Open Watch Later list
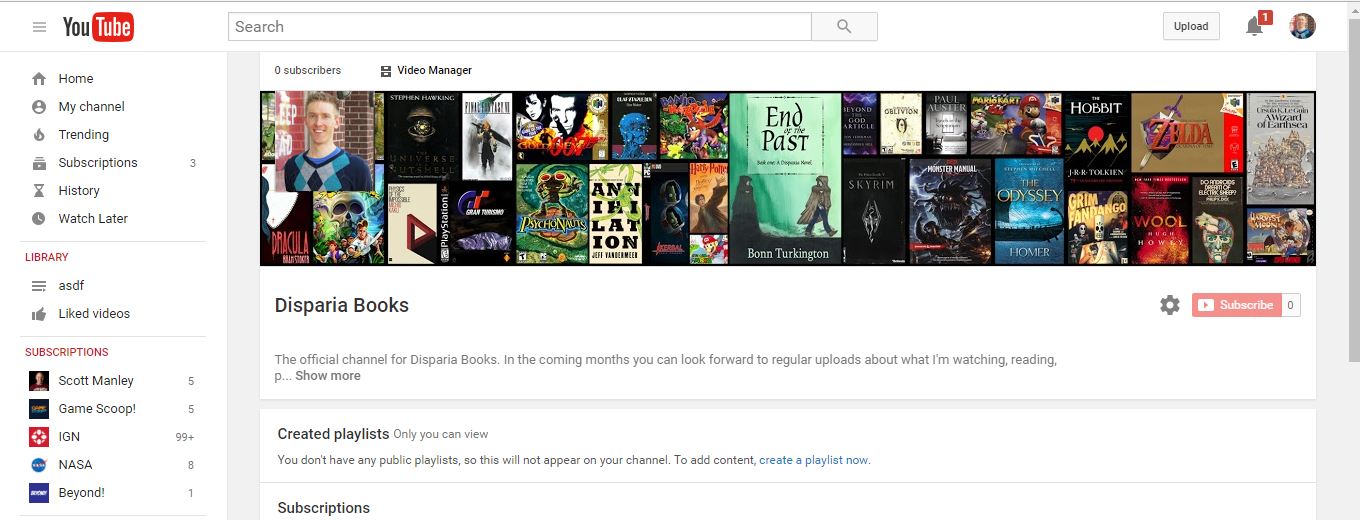Image resolution: width=1360 pixels, height=520 pixels. point(93,219)
